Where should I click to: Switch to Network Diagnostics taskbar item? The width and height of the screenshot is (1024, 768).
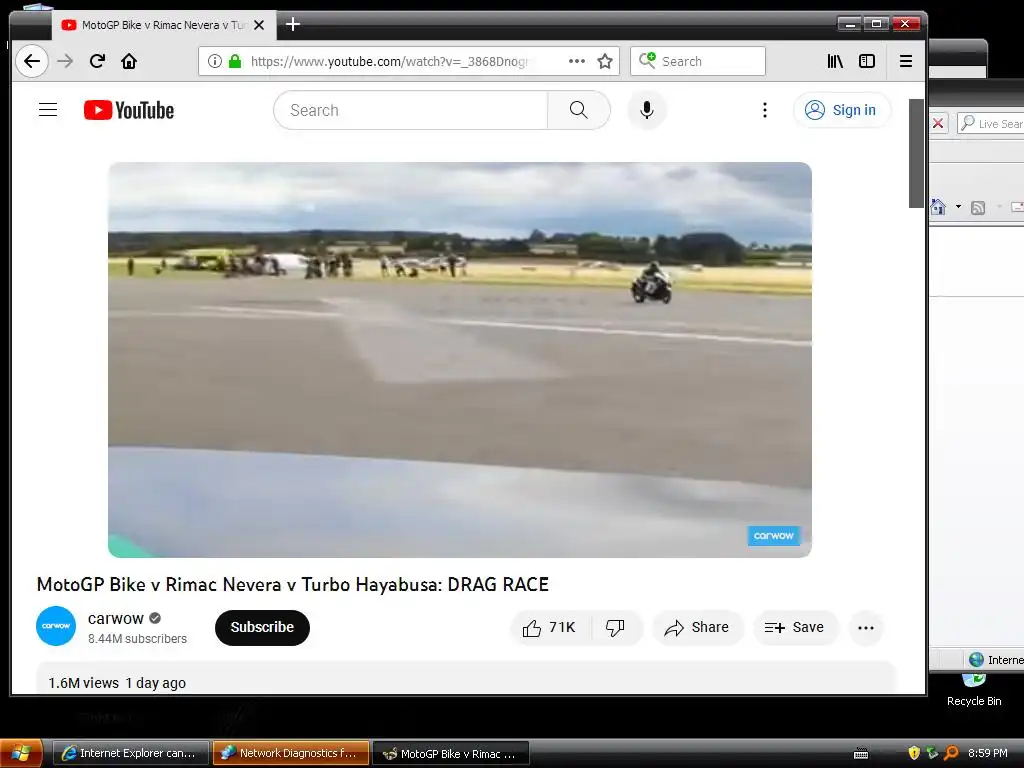coord(291,754)
